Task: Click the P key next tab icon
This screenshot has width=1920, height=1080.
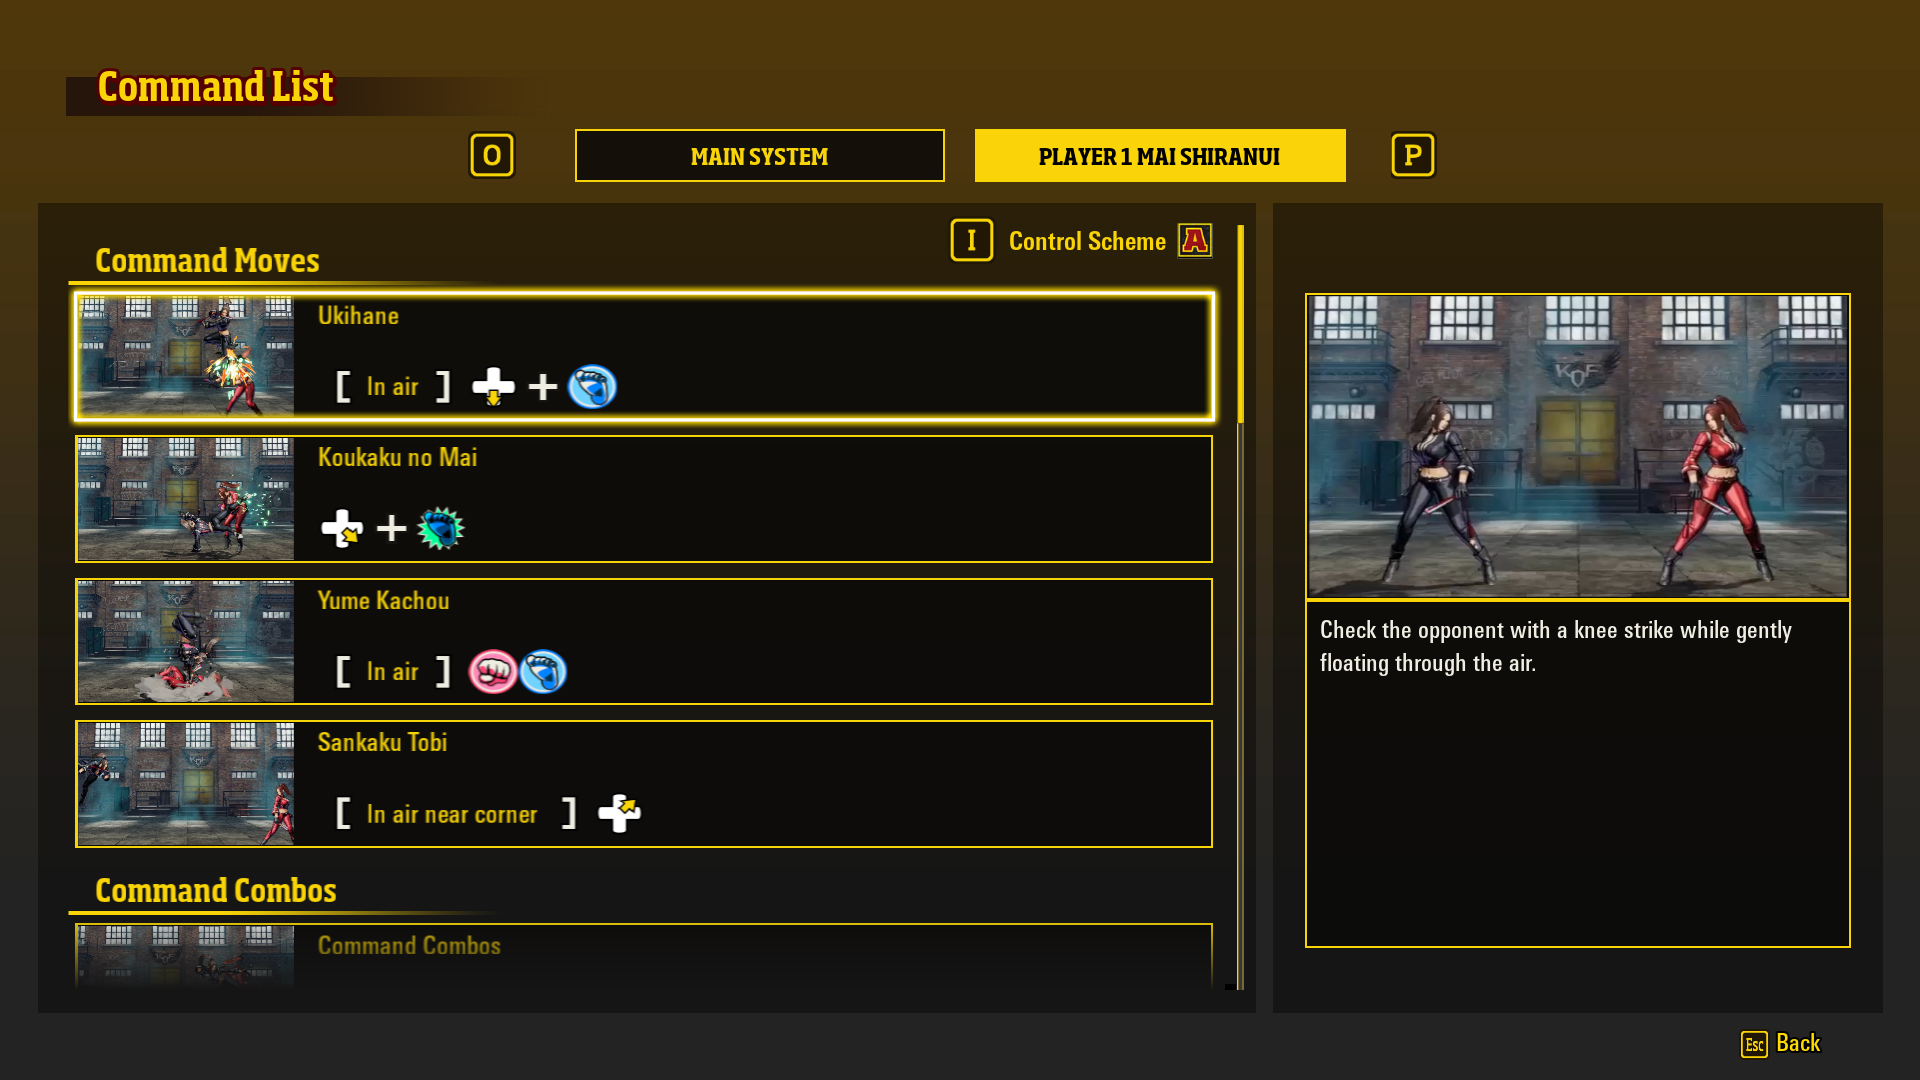Action: point(1412,155)
